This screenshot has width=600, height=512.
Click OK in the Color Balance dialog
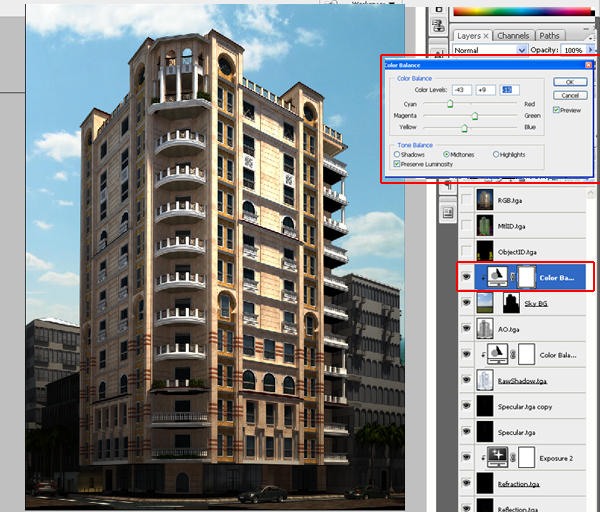pos(570,82)
